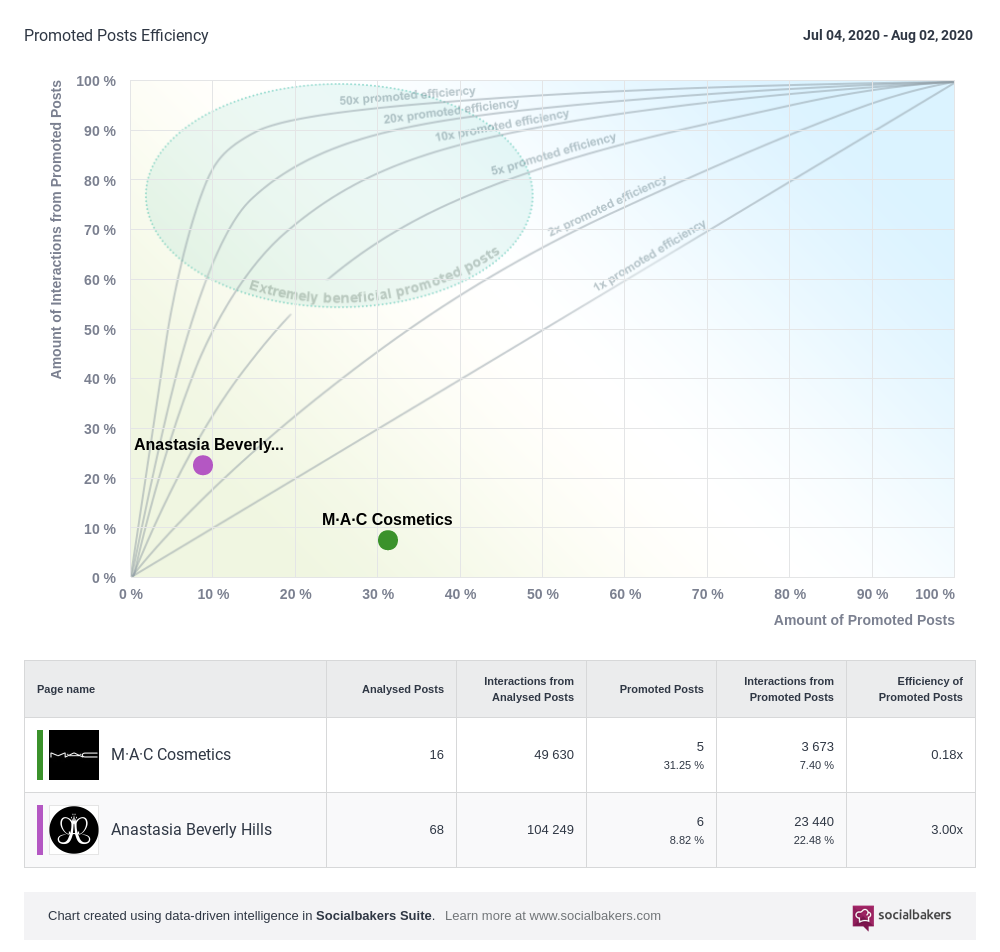
Task: Click the Analysed Posts column header
Action: 402,689
